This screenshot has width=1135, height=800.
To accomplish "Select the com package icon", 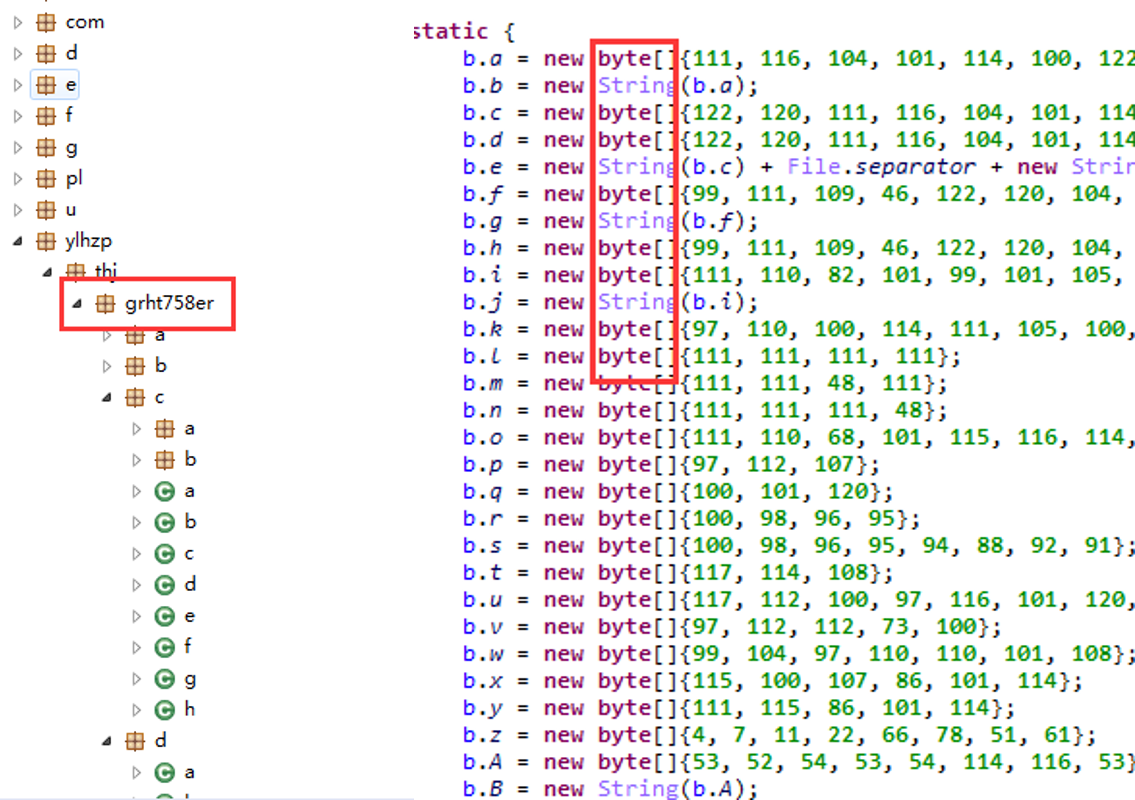I will tap(46, 22).
